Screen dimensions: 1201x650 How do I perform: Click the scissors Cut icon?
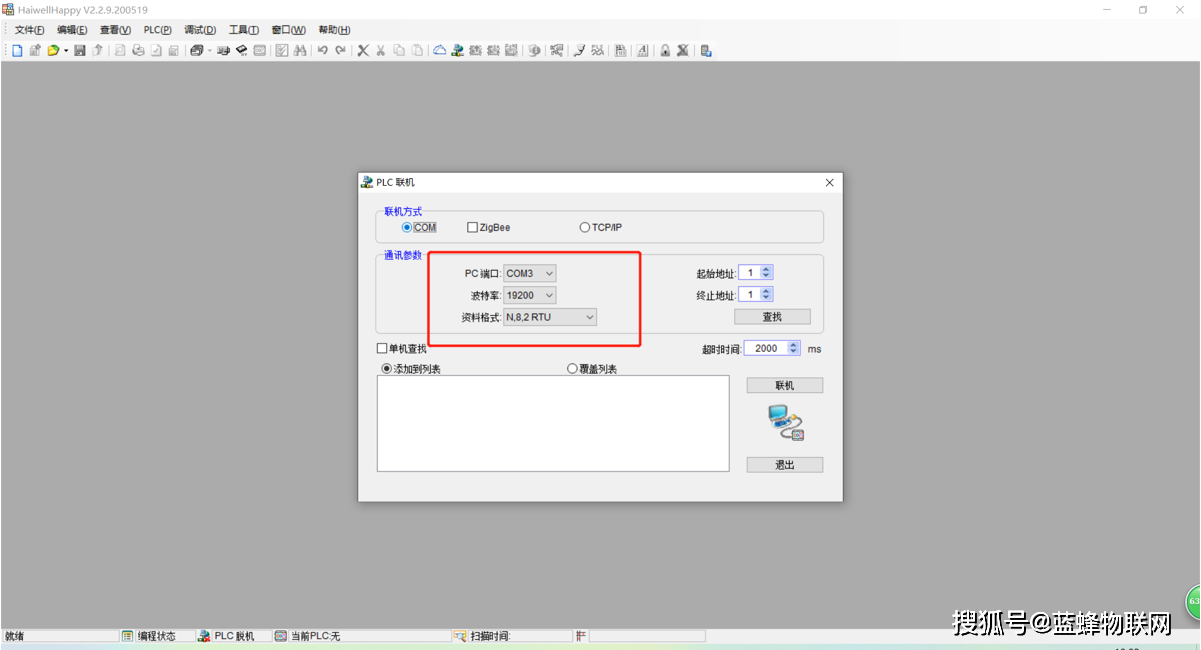pyautogui.click(x=380, y=50)
